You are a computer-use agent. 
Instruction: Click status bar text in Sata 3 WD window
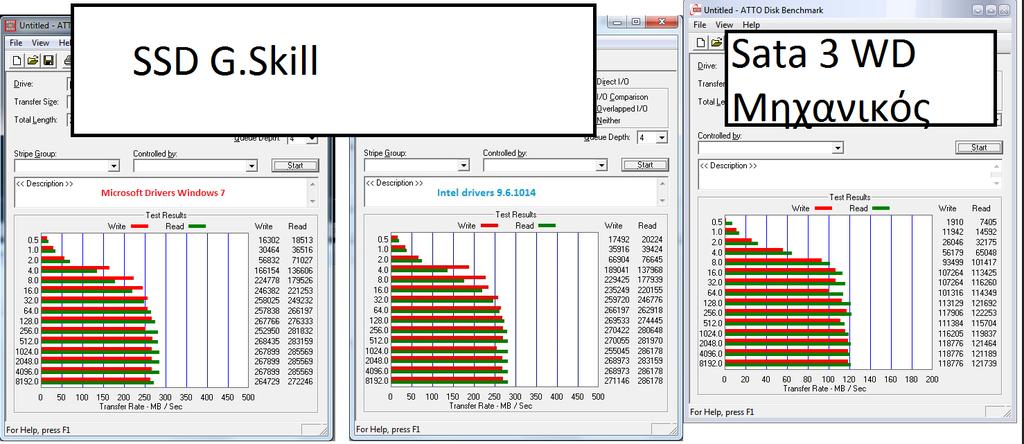(722, 412)
